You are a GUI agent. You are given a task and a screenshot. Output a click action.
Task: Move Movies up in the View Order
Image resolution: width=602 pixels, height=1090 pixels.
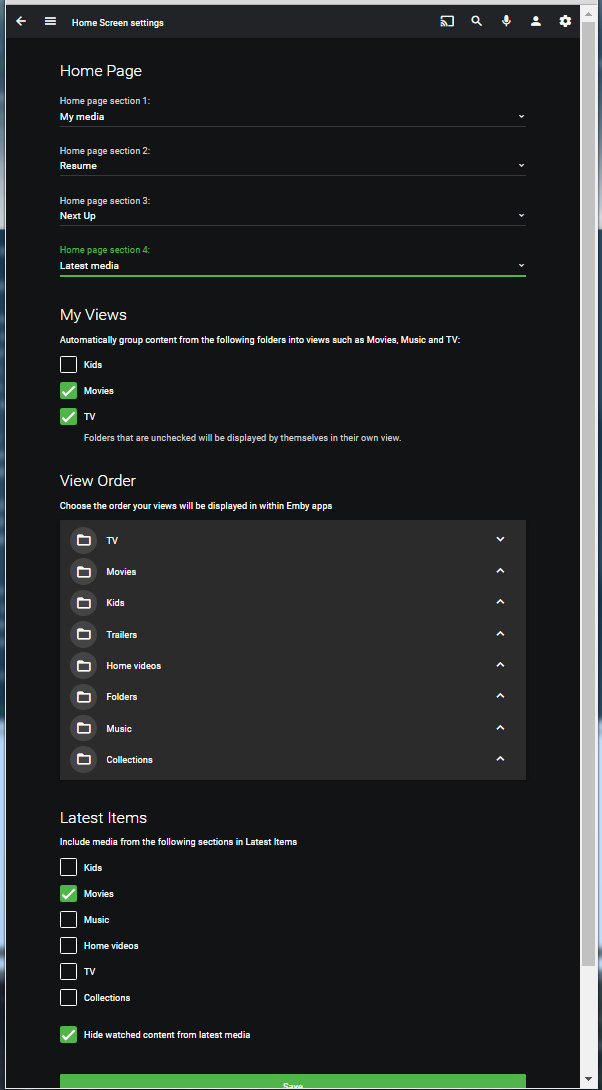(x=500, y=570)
